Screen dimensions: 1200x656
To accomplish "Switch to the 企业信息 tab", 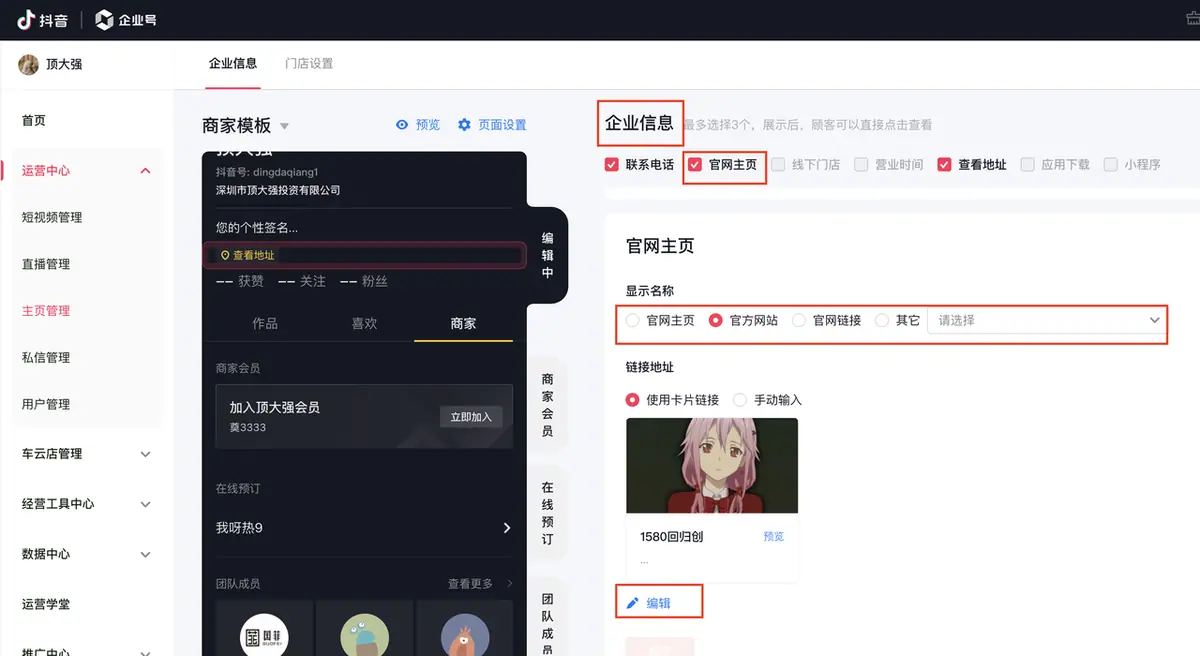I will coord(233,63).
